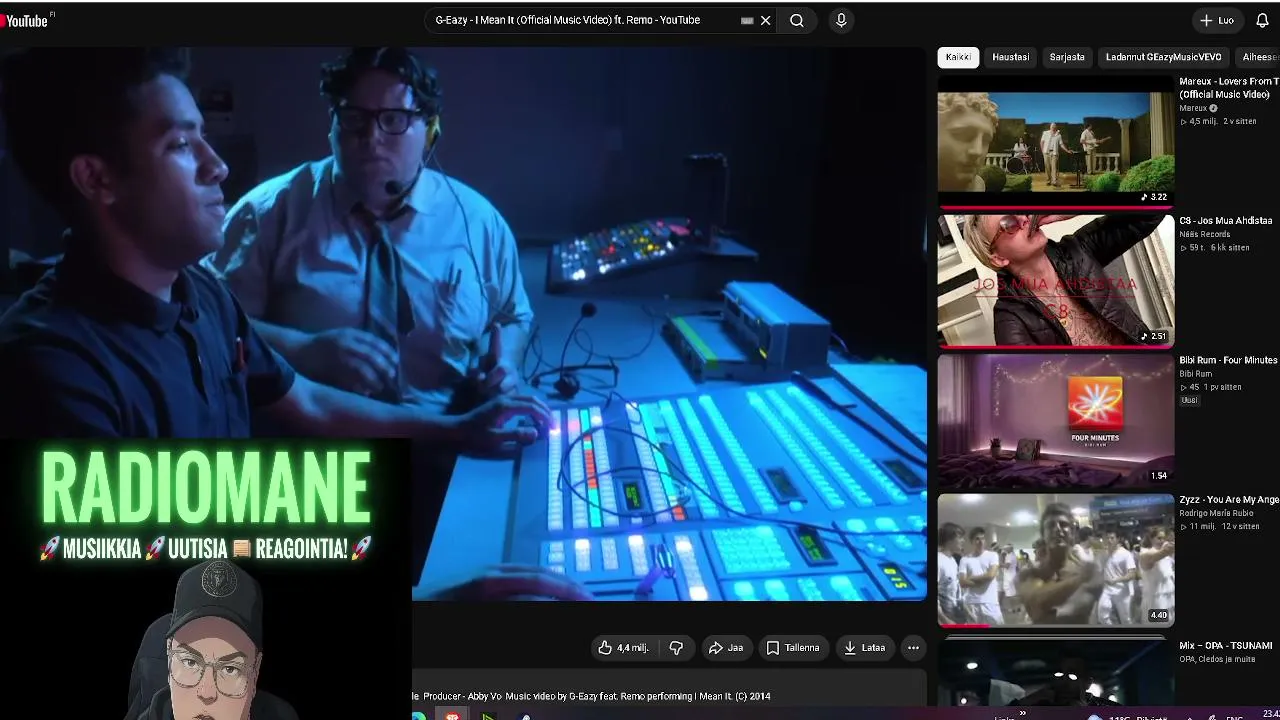1280x720 pixels.
Task: Run the search with magnifier button
Action: point(797,20)
